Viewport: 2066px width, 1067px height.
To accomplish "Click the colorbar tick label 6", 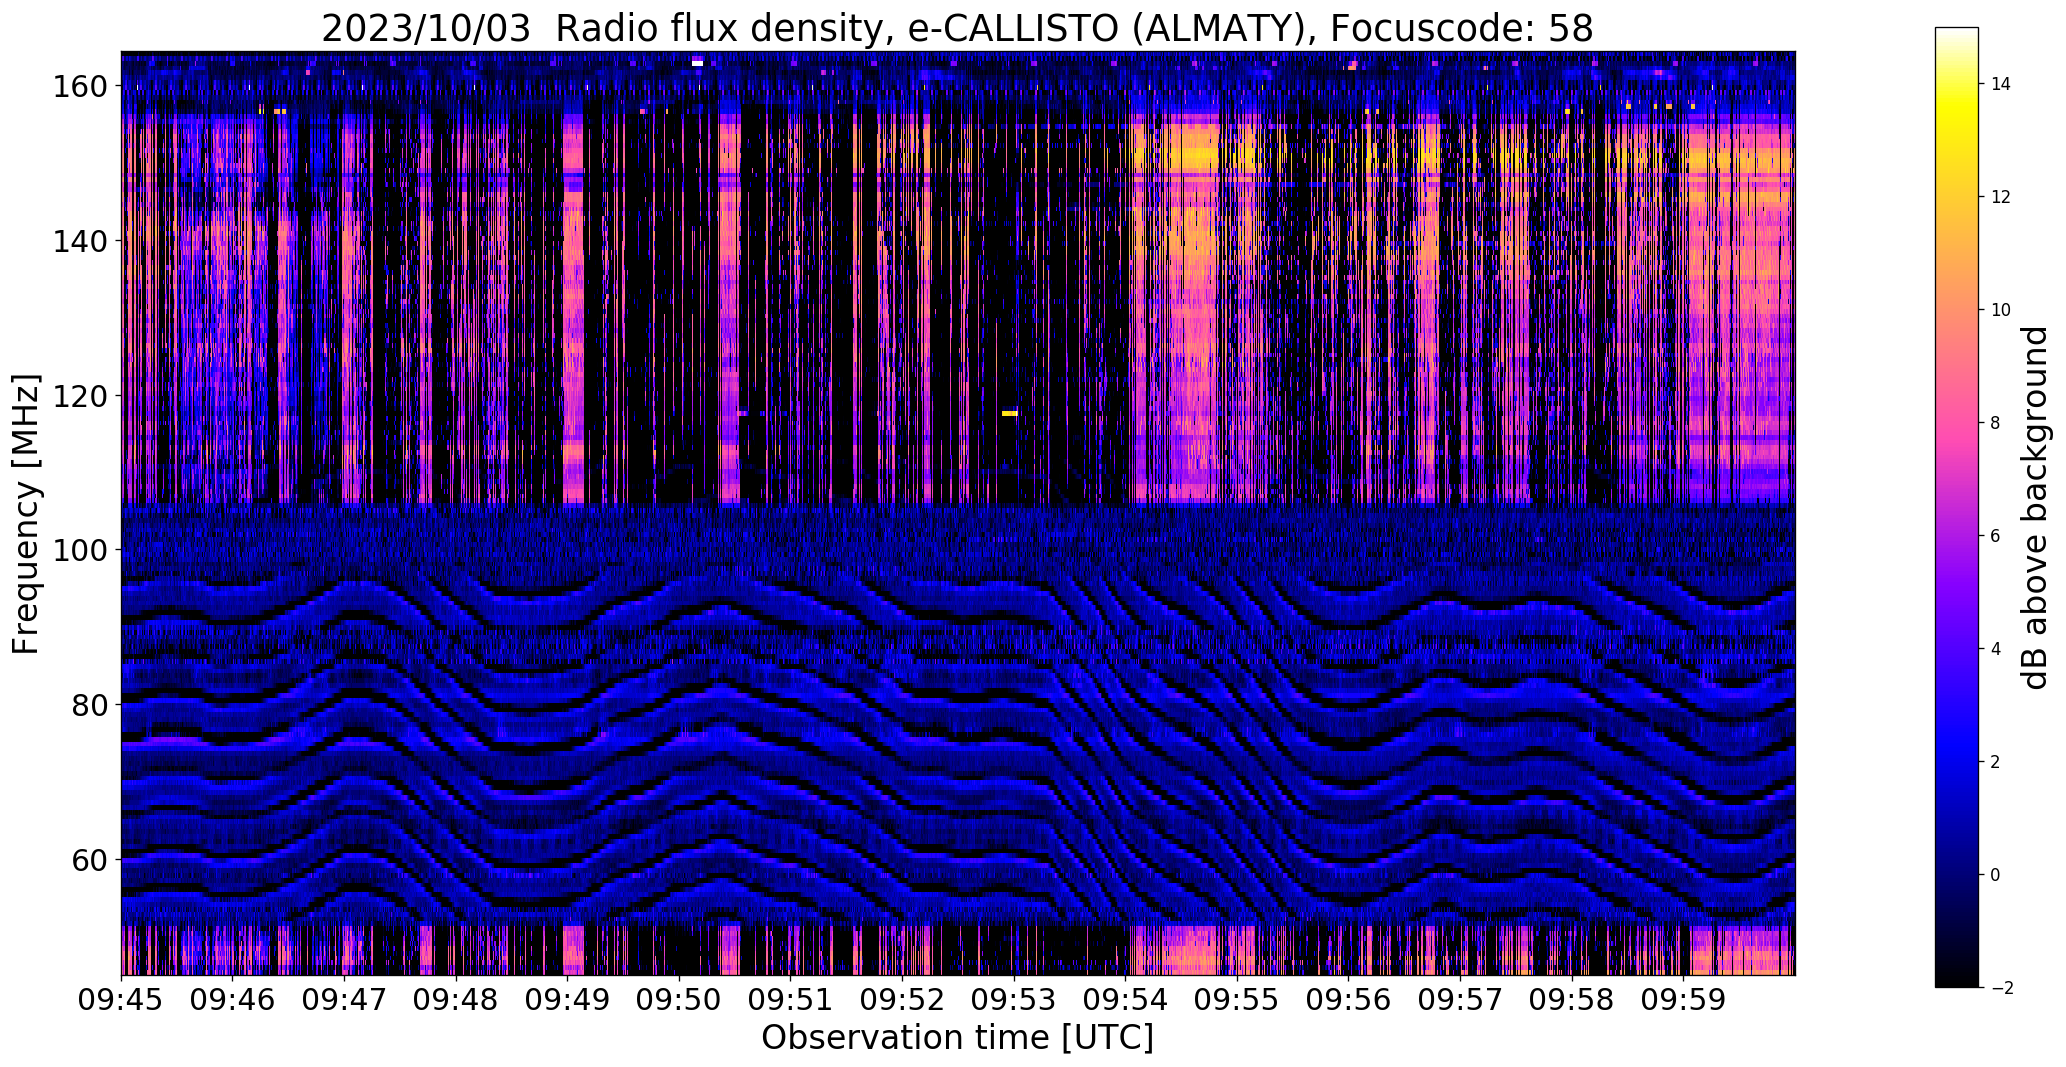I will pos(1995,536).
